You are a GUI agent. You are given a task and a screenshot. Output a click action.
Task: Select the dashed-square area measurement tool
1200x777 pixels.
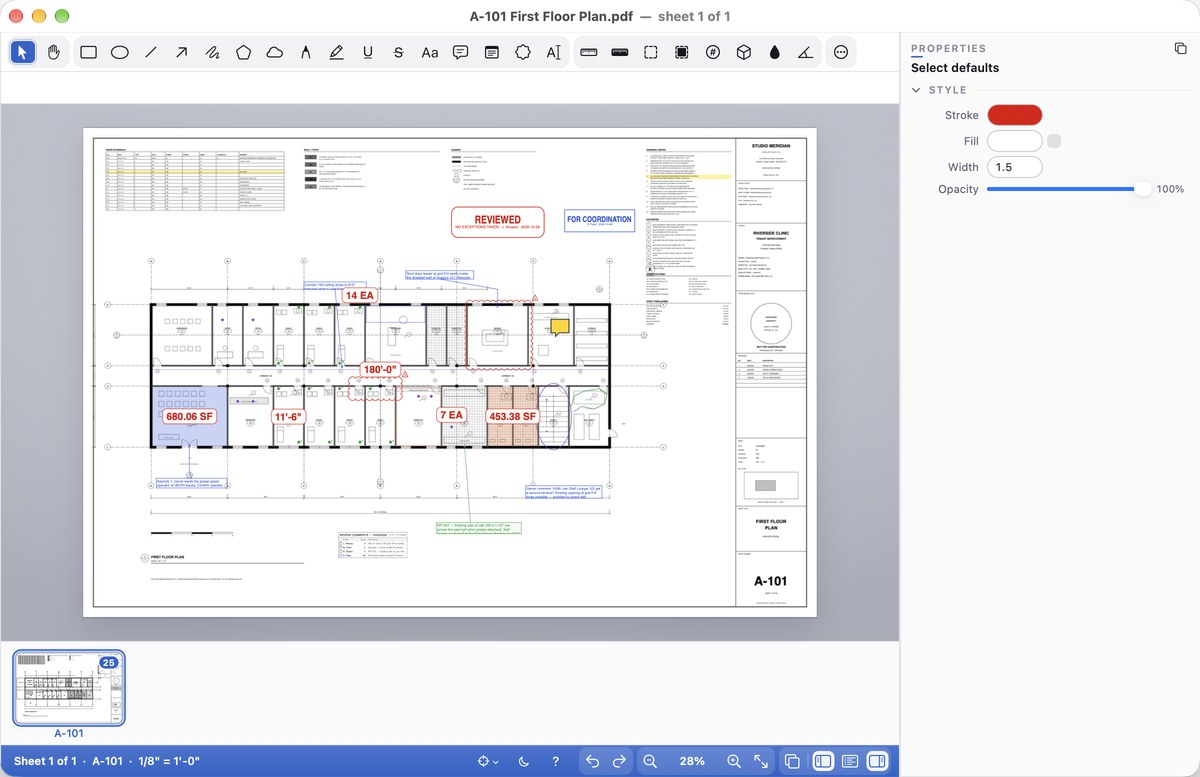coord(650,52)
